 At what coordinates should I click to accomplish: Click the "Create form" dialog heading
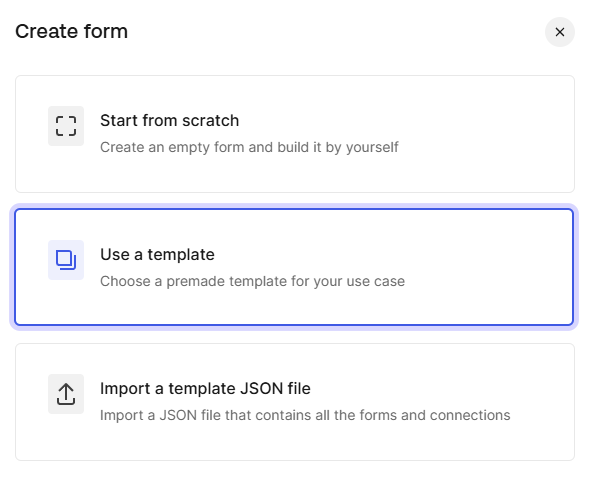[x=71, y=31]
